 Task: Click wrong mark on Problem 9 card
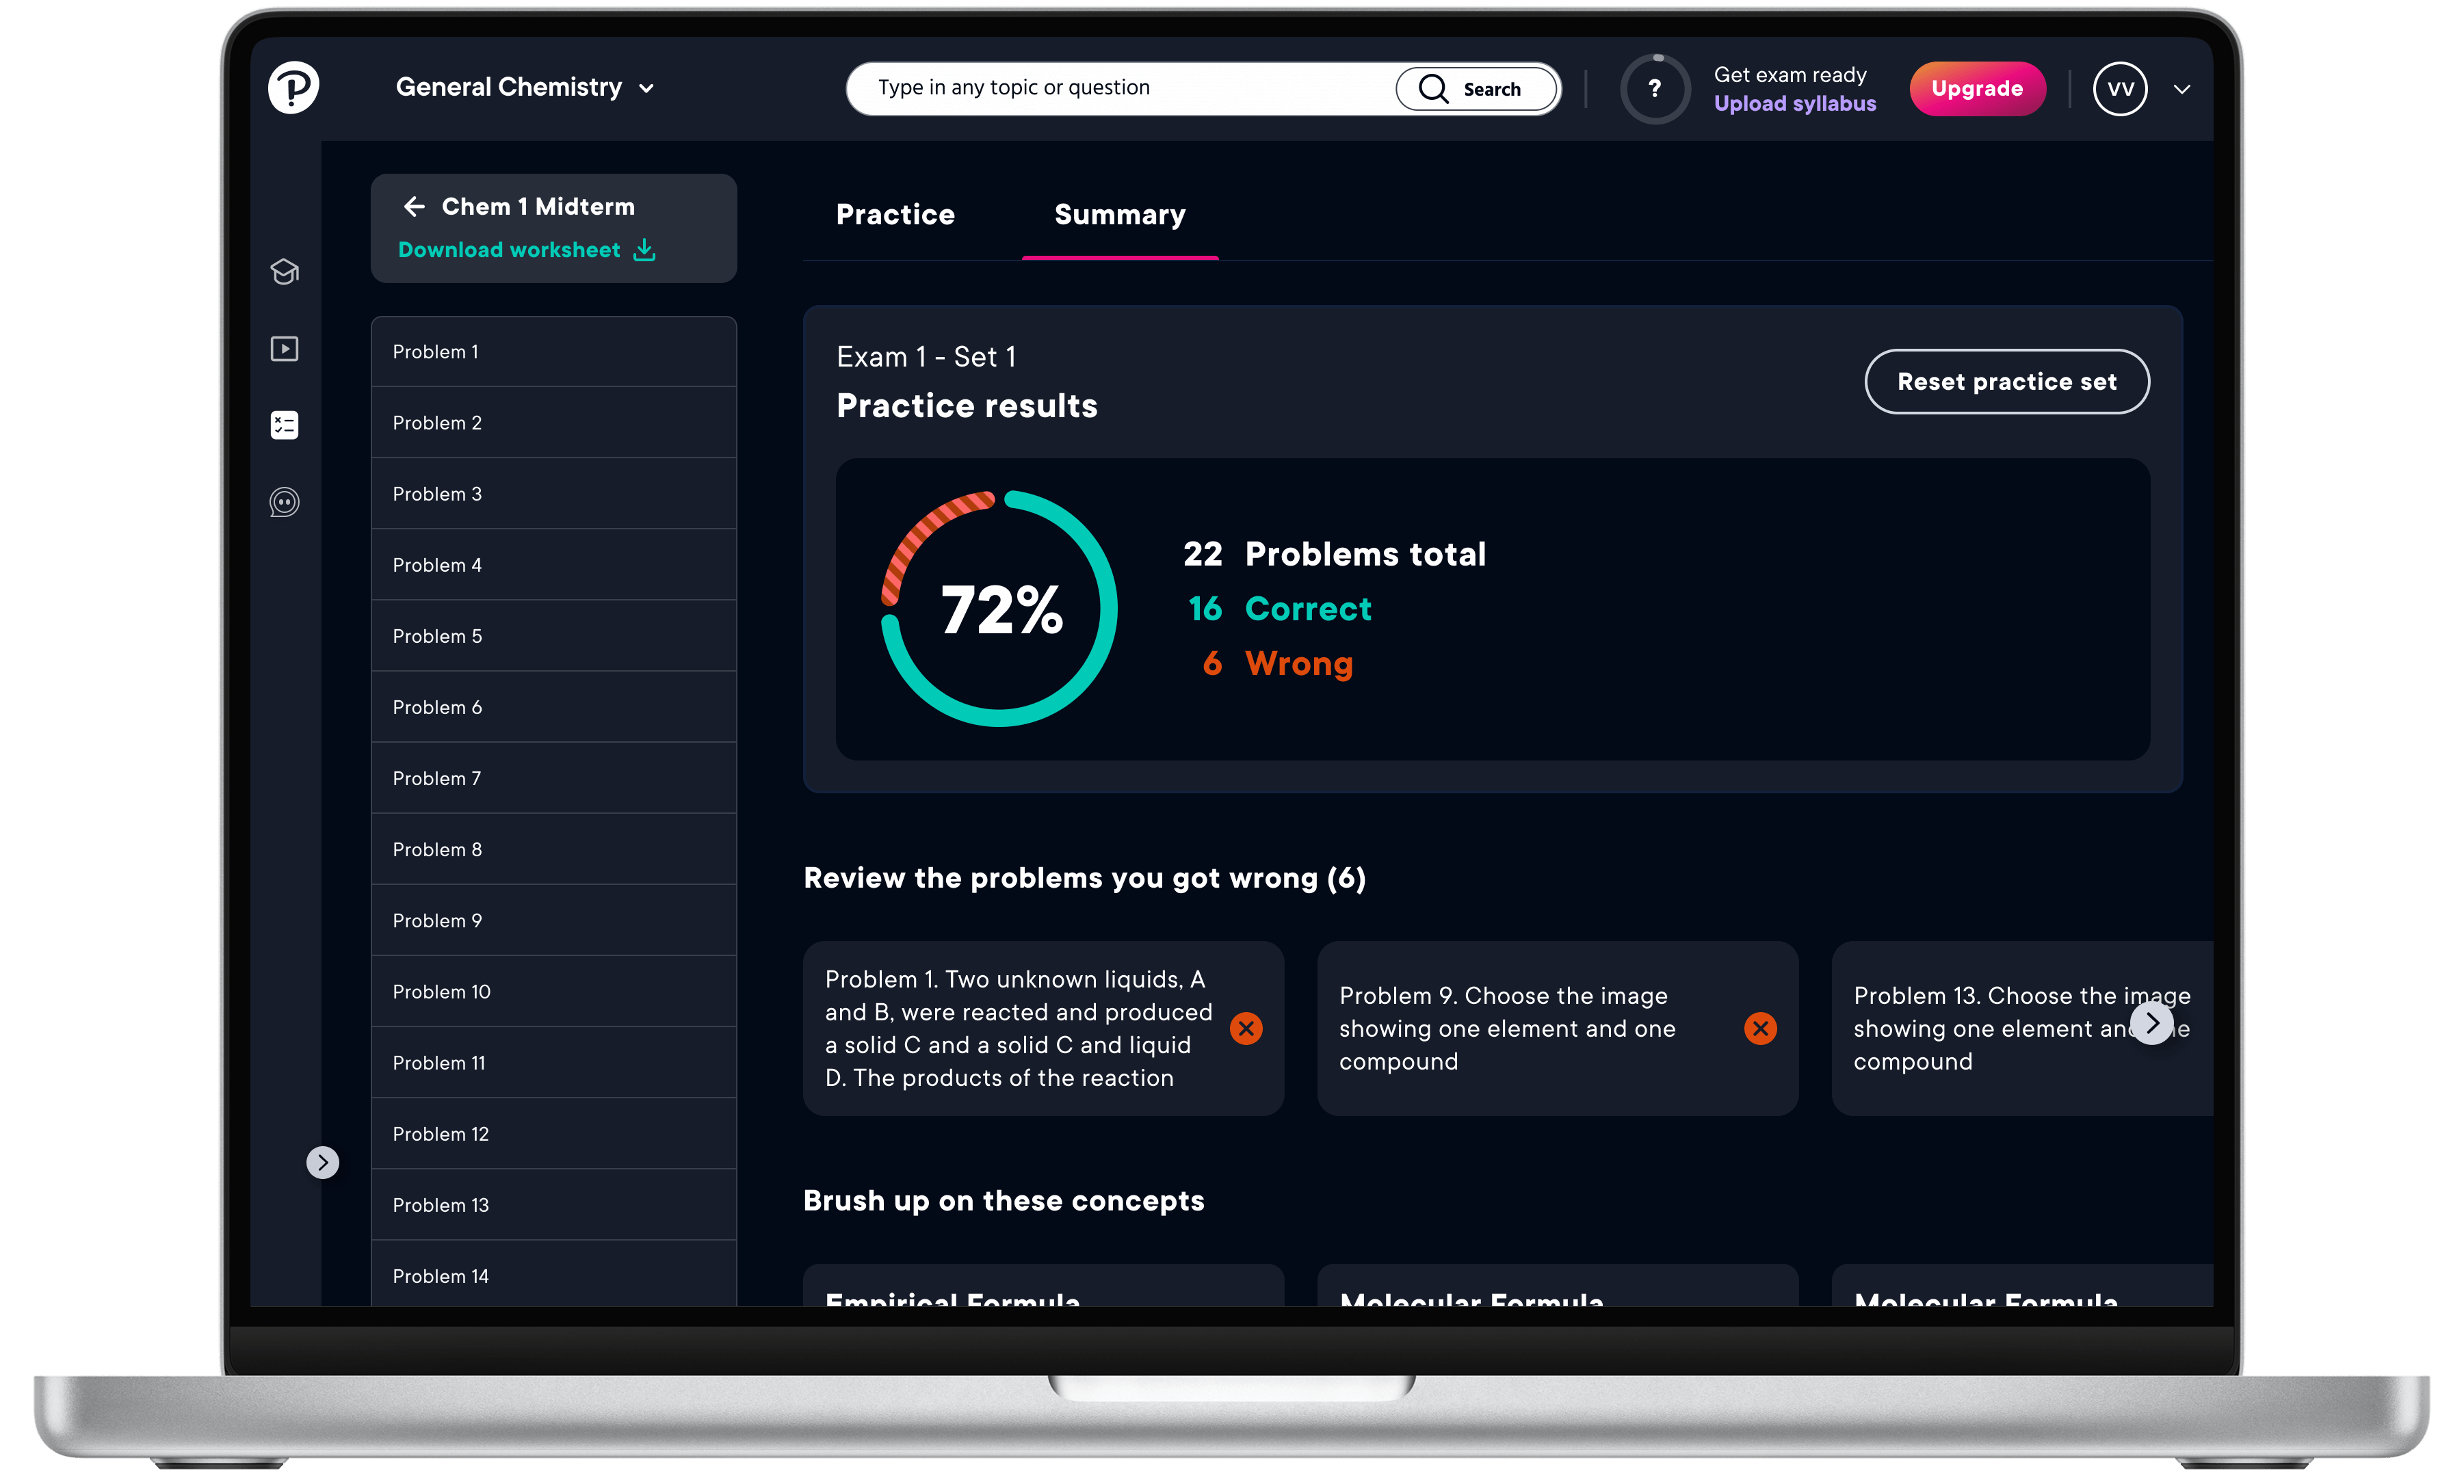pyautogui.click(x=1760, y=1028)
